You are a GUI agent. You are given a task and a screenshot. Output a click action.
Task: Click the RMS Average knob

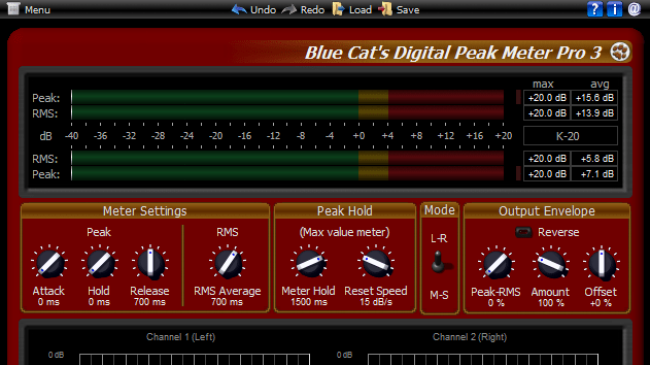[x=227, y=263]
